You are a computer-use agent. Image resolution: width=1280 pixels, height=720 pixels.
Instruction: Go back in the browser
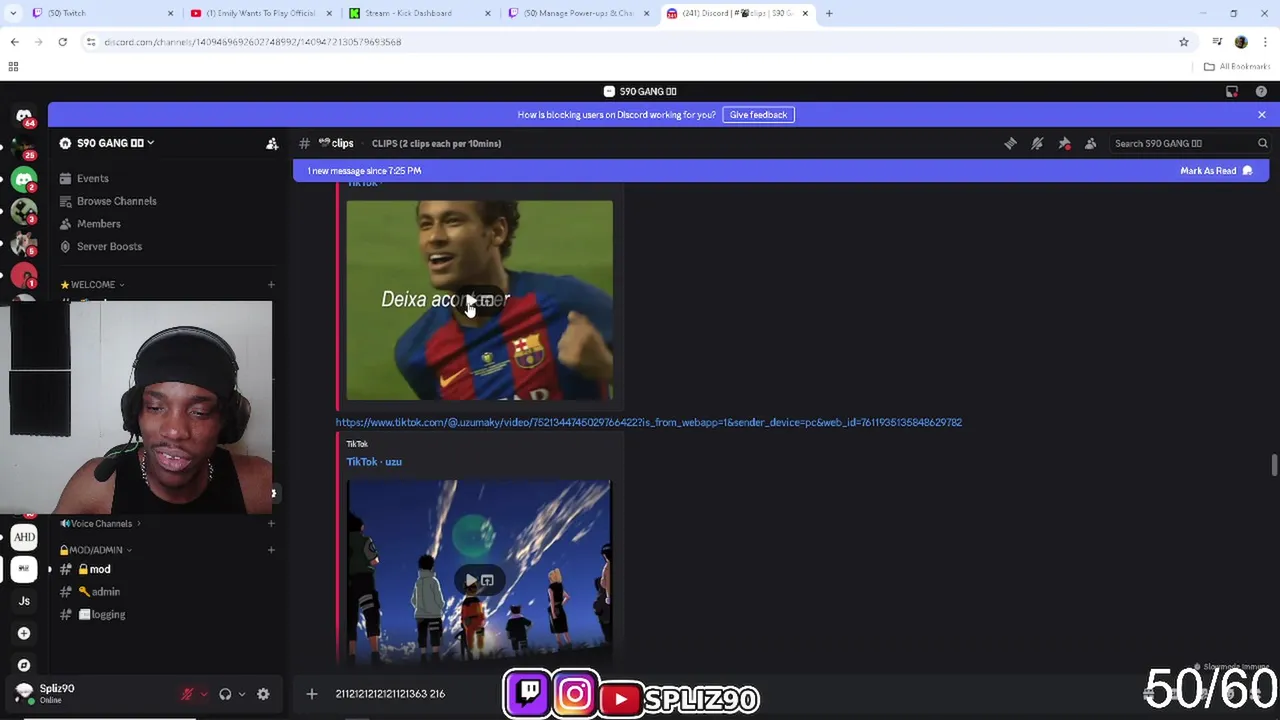pyautogui.click(x=14, y=42)
